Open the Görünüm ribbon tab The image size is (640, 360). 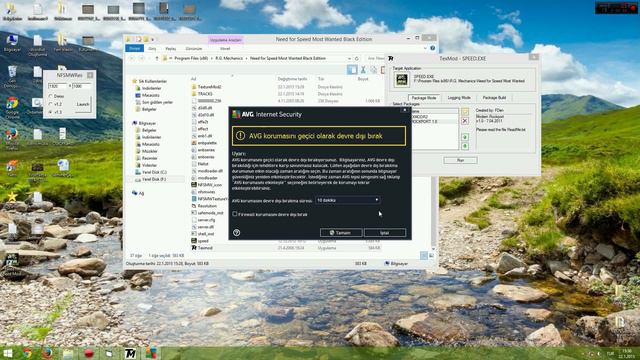194,49
